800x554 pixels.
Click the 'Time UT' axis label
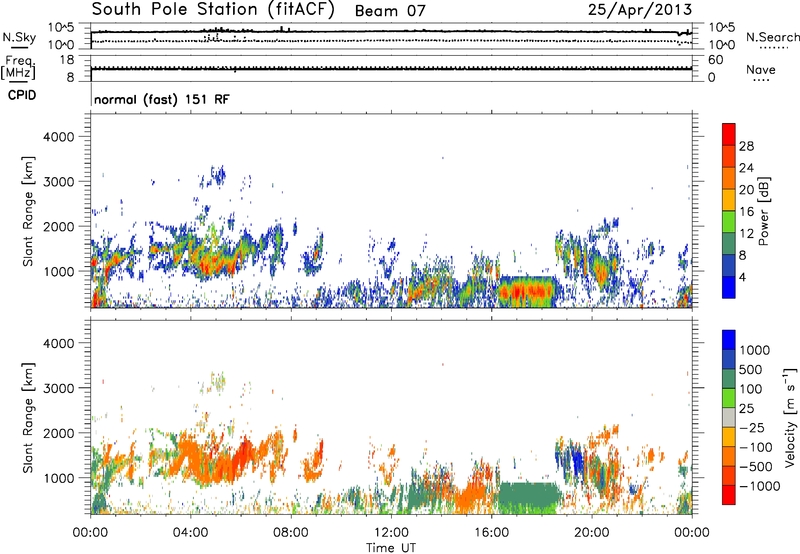[x=391, y=548]
